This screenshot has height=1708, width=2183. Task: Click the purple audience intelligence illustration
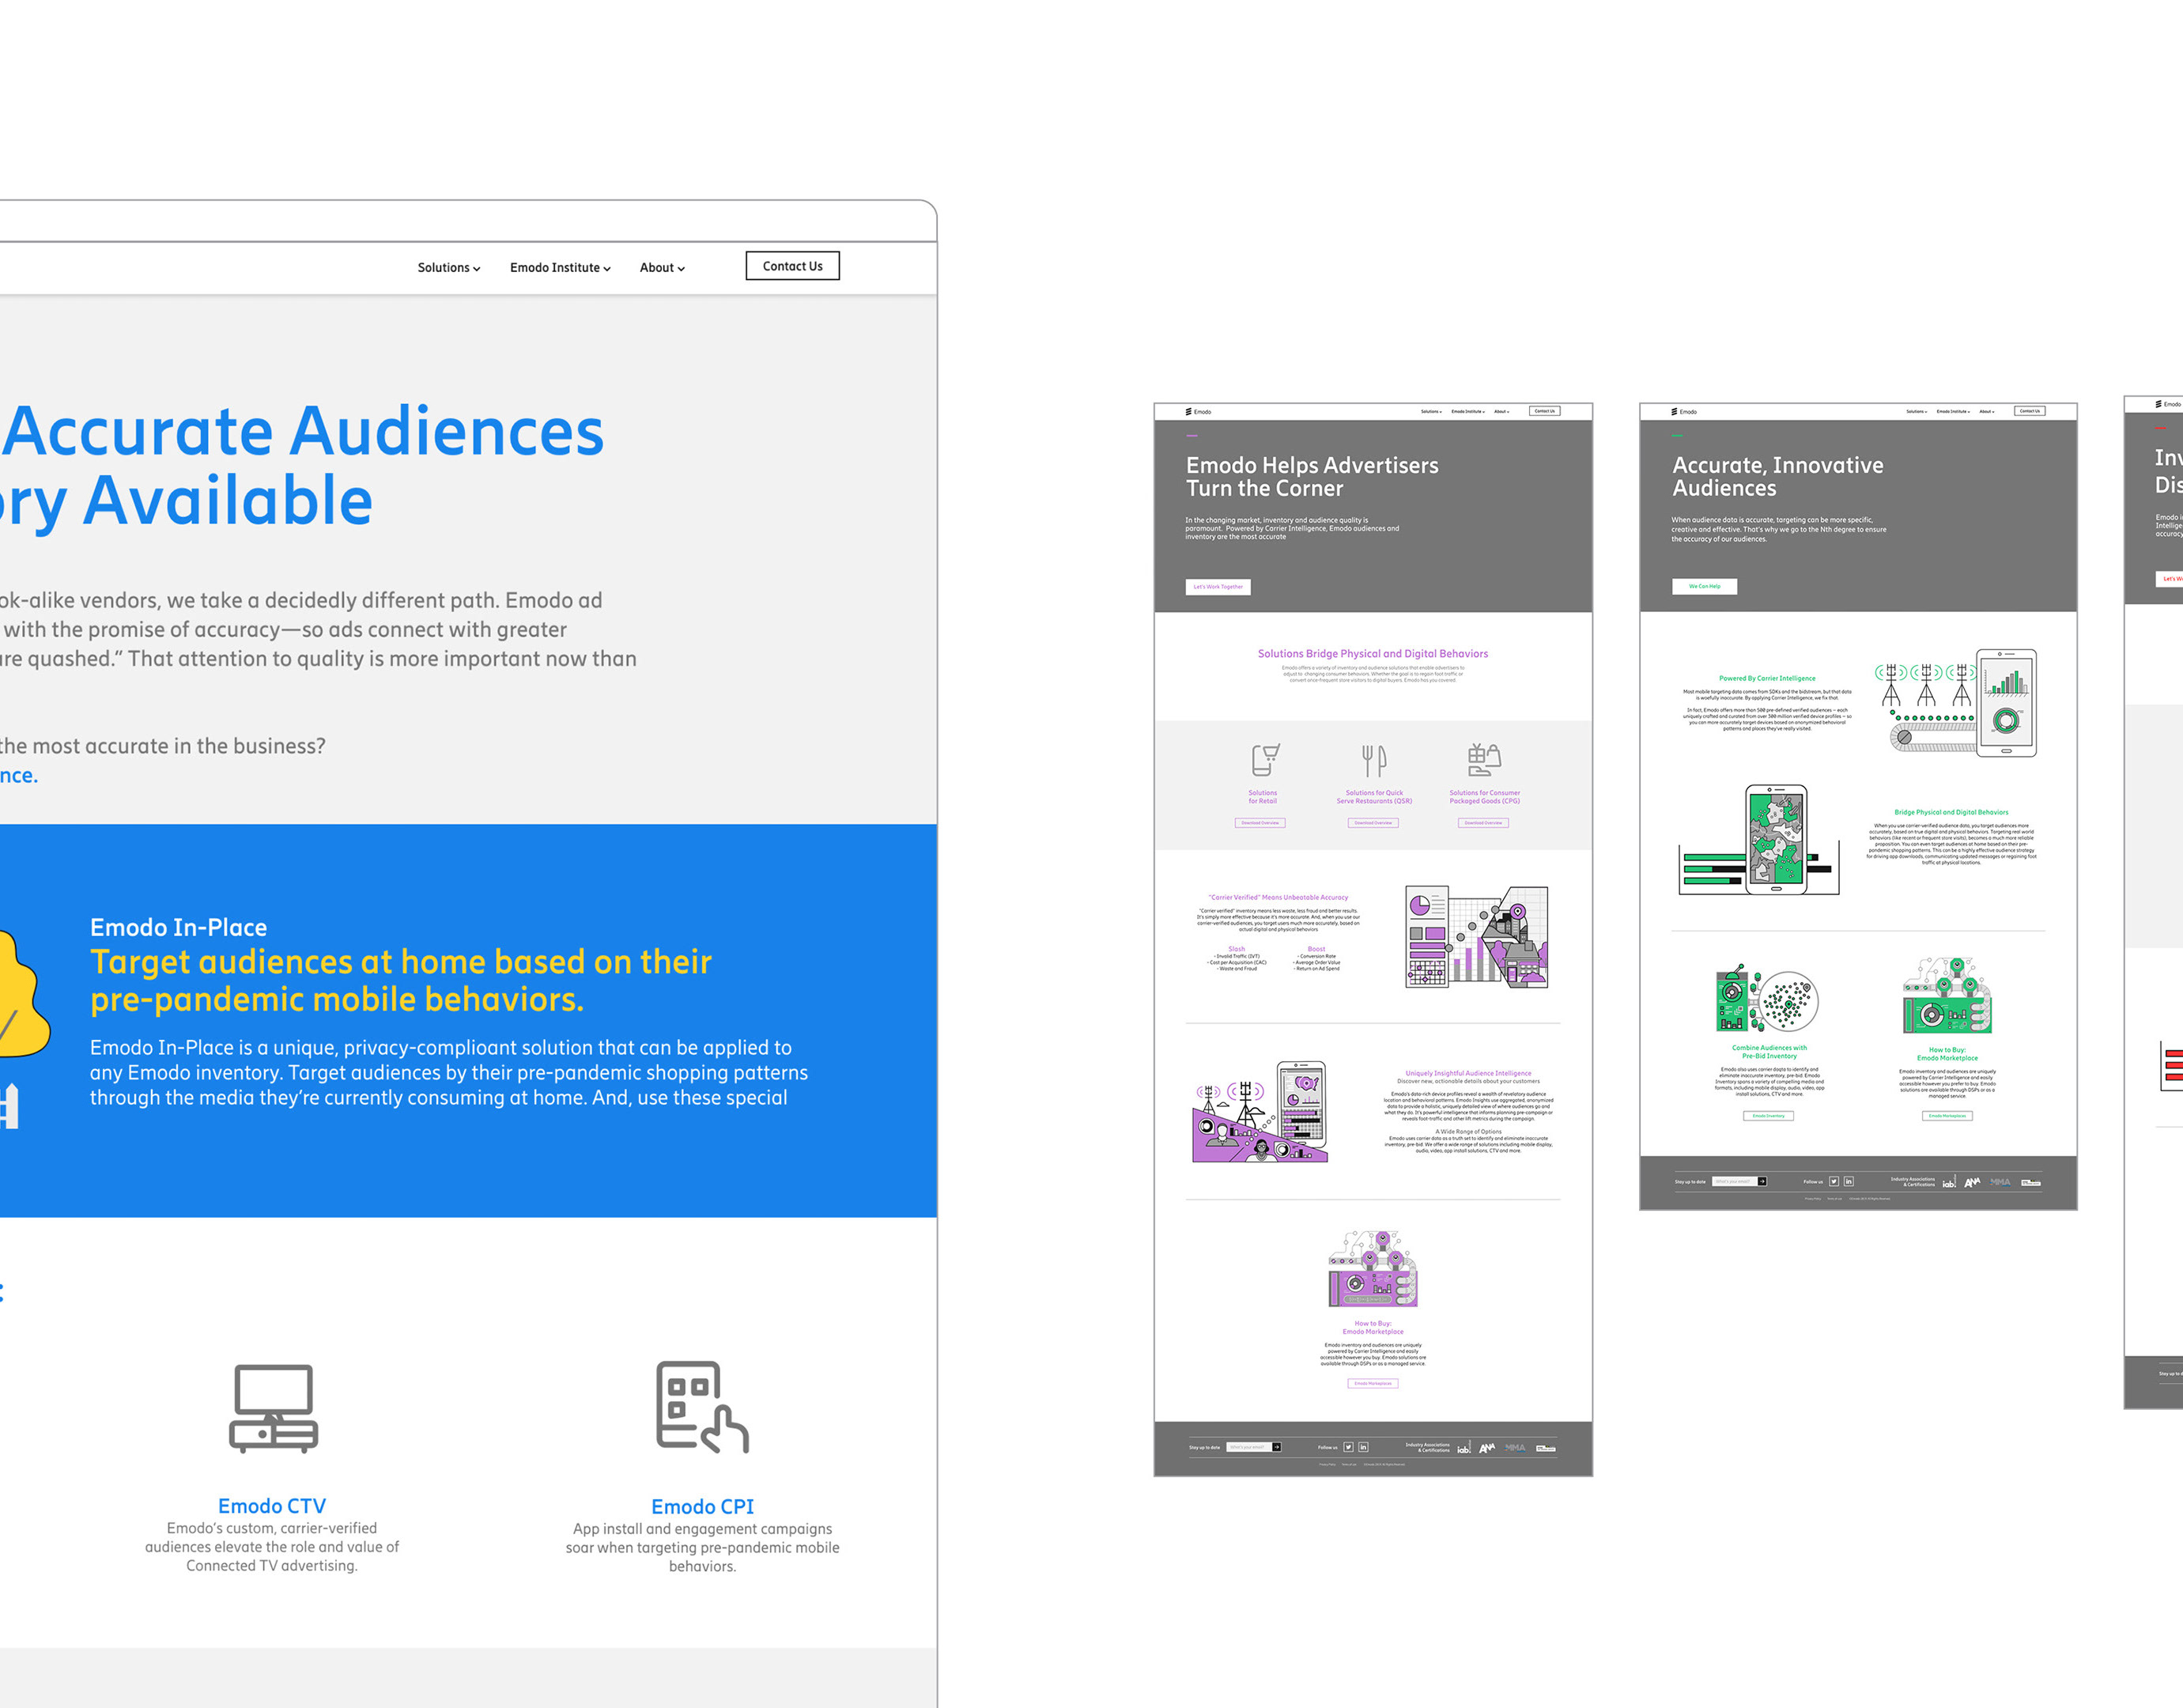(1260, 1112)
